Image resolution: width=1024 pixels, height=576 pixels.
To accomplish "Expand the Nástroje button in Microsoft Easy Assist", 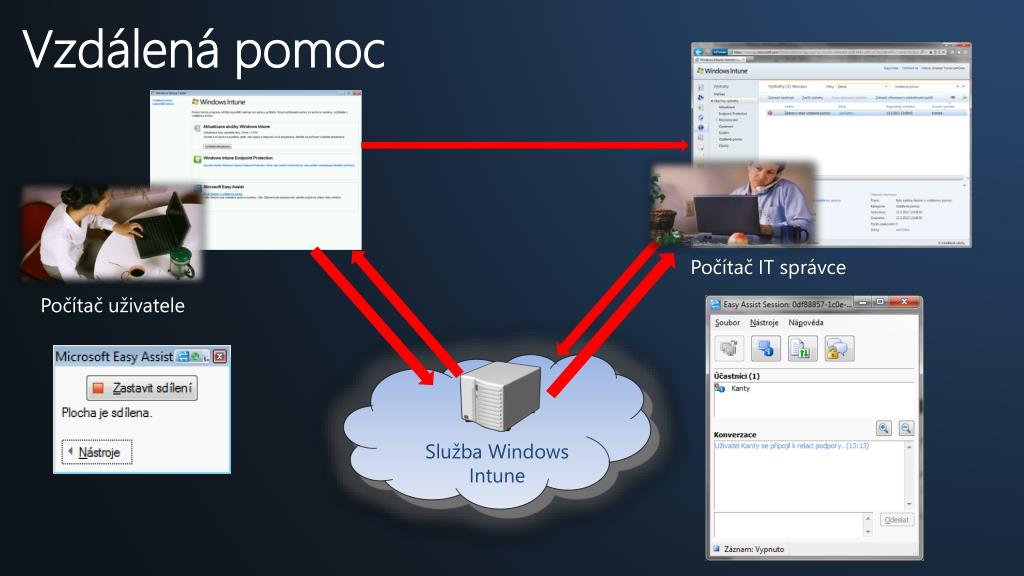I will (97, 452).
